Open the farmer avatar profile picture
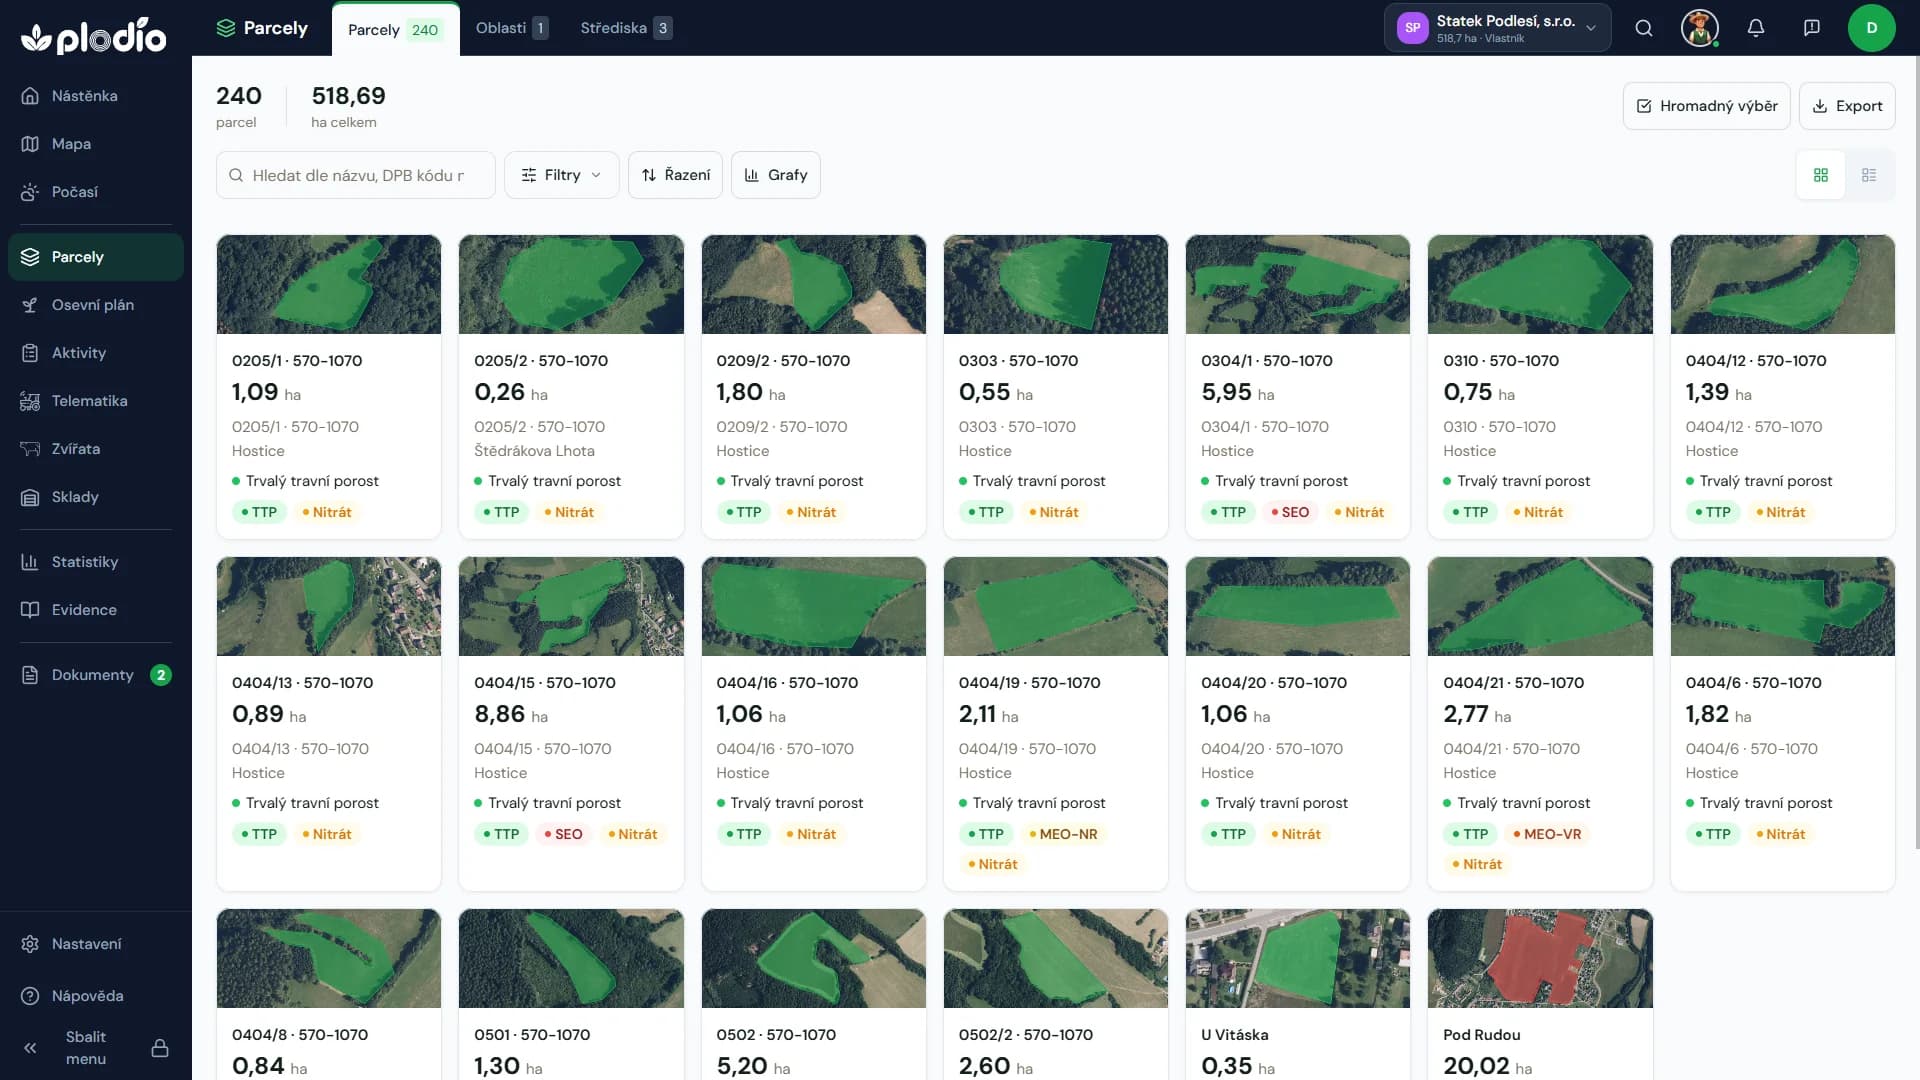The height and width of the screenshot is (1080, 1920). 1700,28
